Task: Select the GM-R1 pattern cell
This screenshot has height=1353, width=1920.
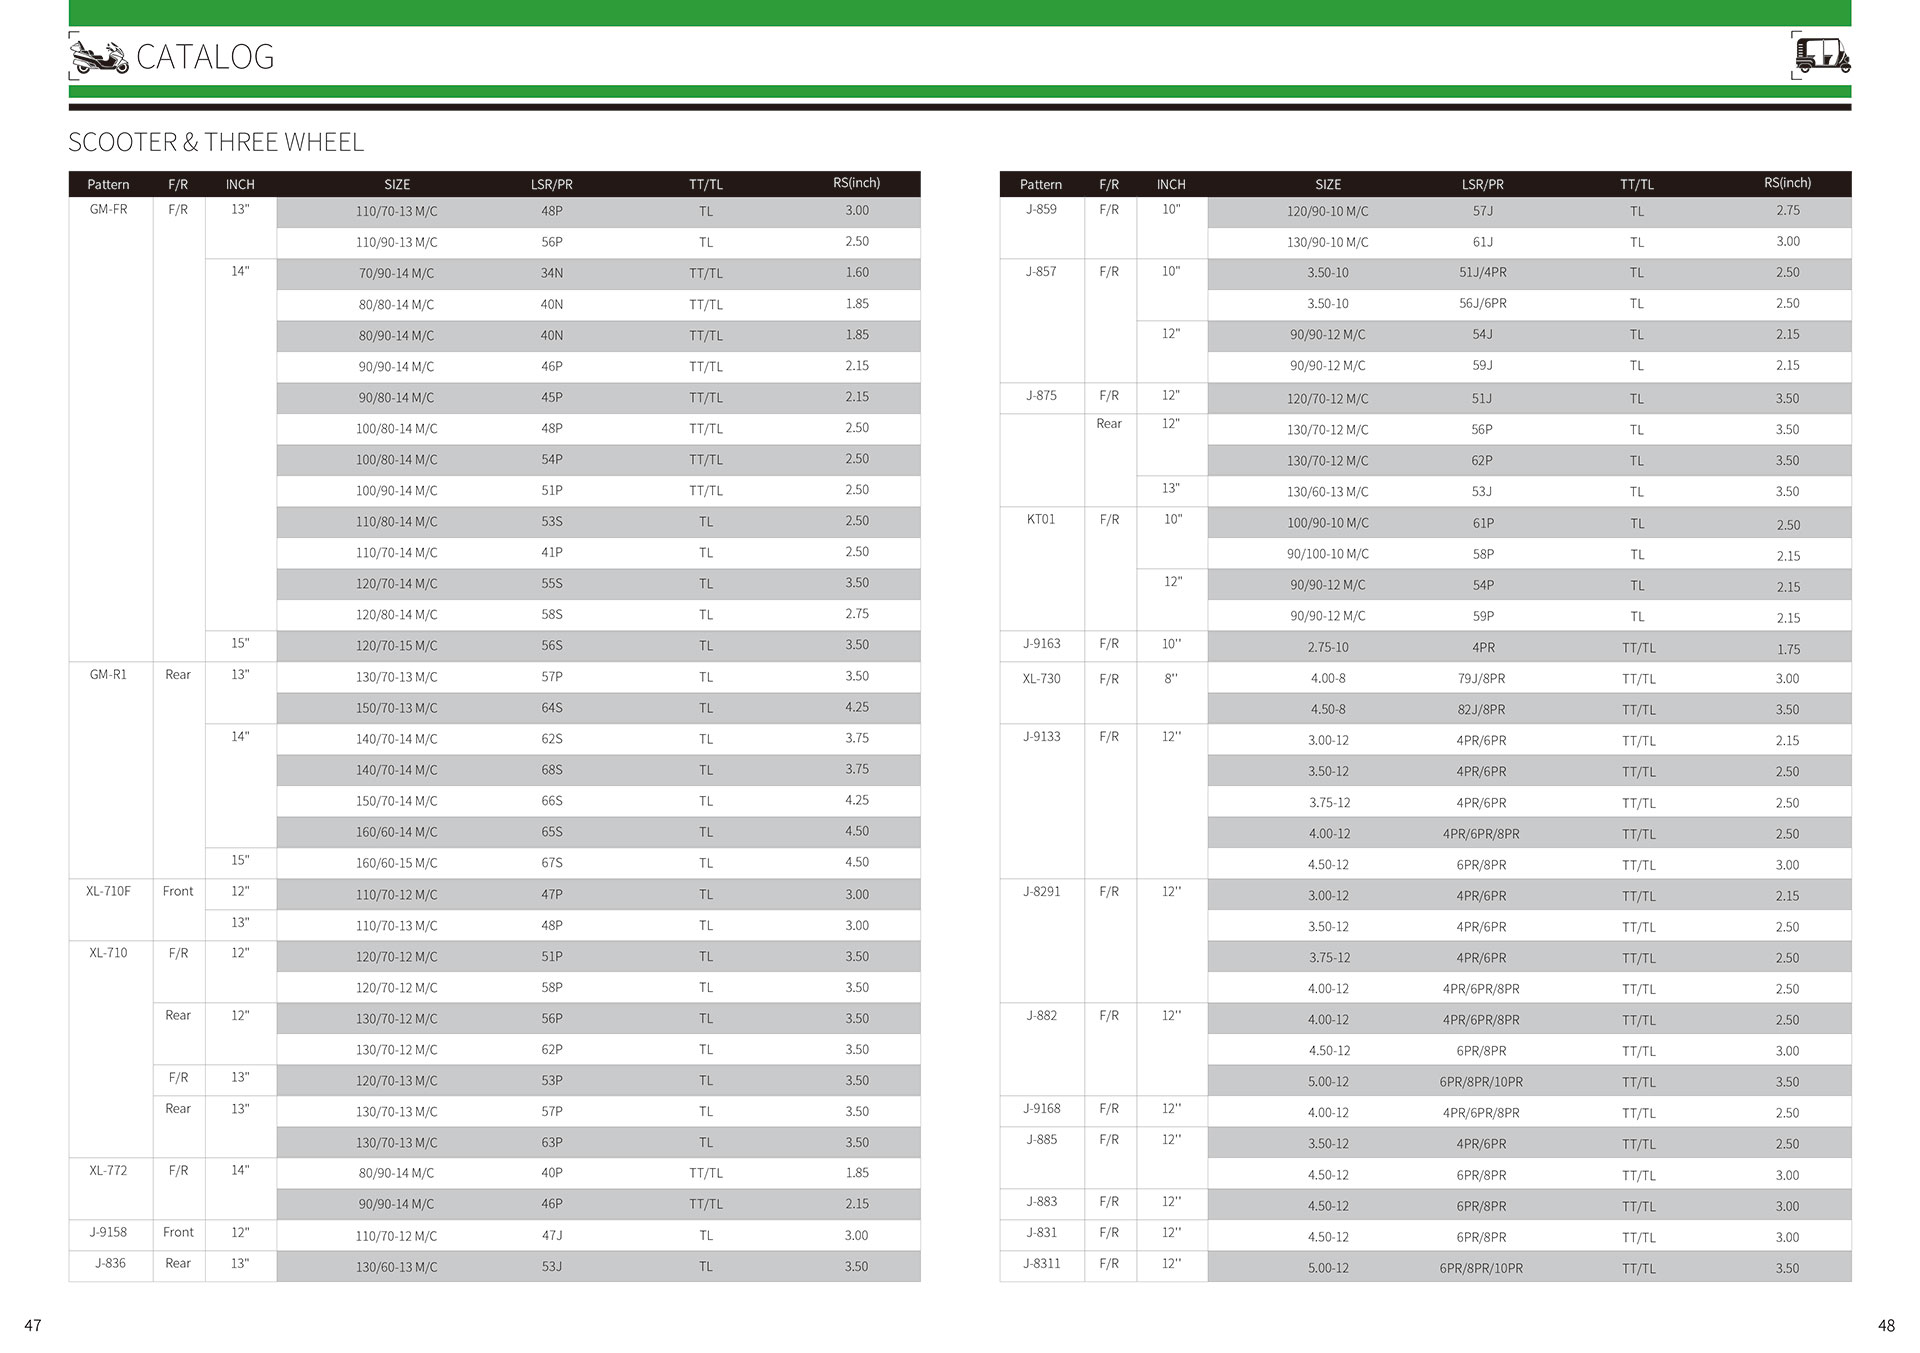Action: tap(108, 675)
